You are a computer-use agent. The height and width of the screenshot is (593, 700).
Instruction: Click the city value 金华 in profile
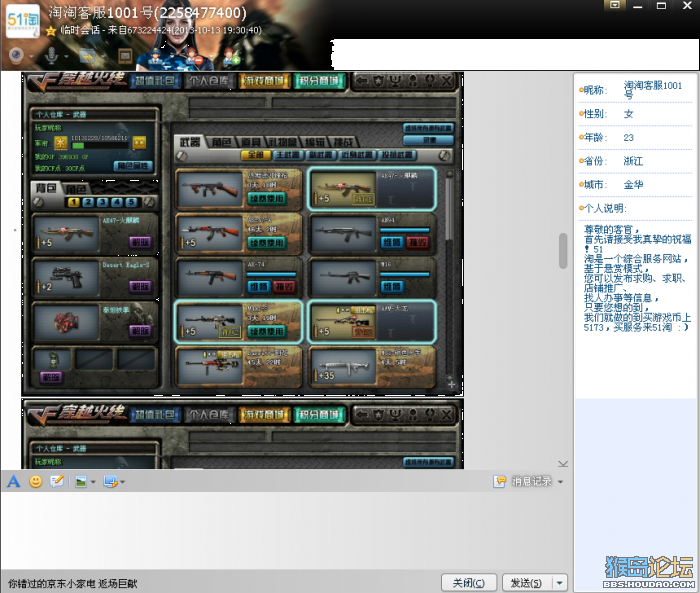[x=633, y=184]
